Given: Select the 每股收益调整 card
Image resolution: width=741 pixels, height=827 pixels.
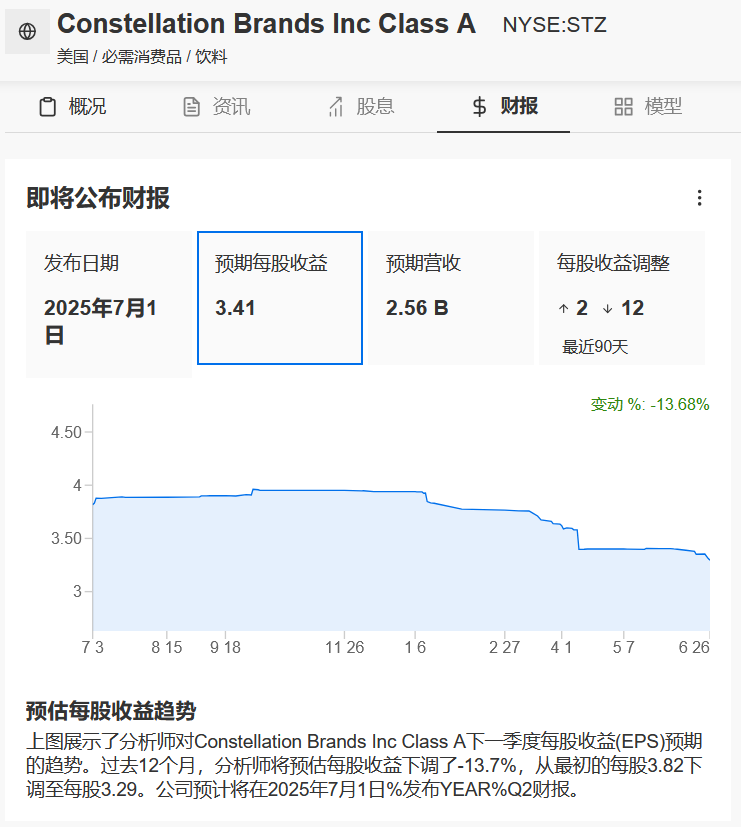Looking at the screenshot, I should click(622, 298).
